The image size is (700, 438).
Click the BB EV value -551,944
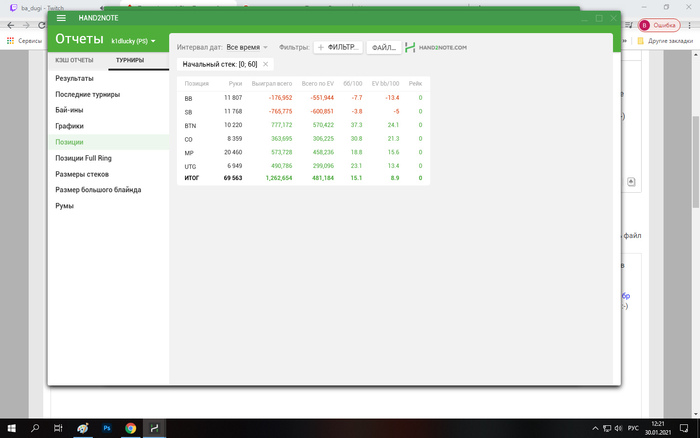point(322,98)
